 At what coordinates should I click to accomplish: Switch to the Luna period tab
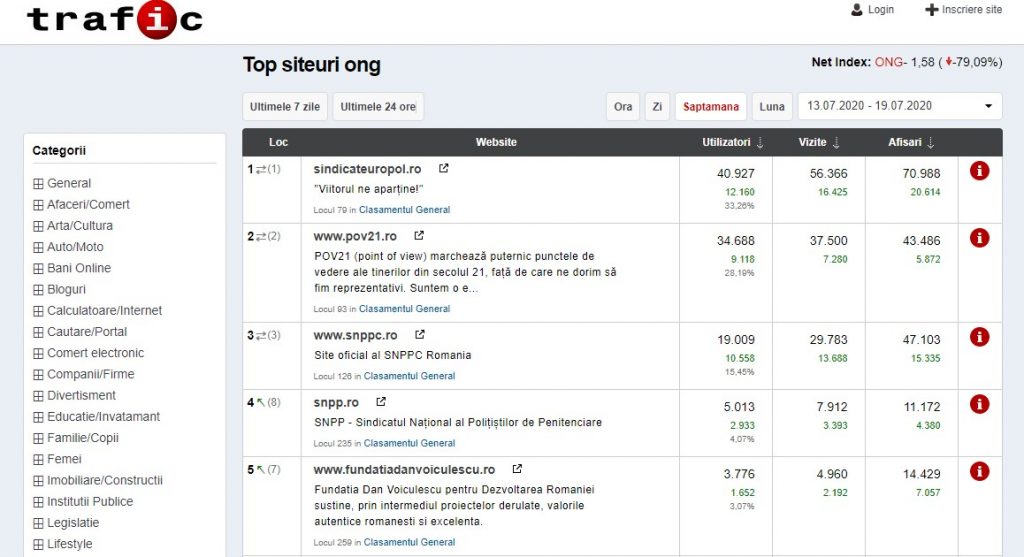point(771,106)
